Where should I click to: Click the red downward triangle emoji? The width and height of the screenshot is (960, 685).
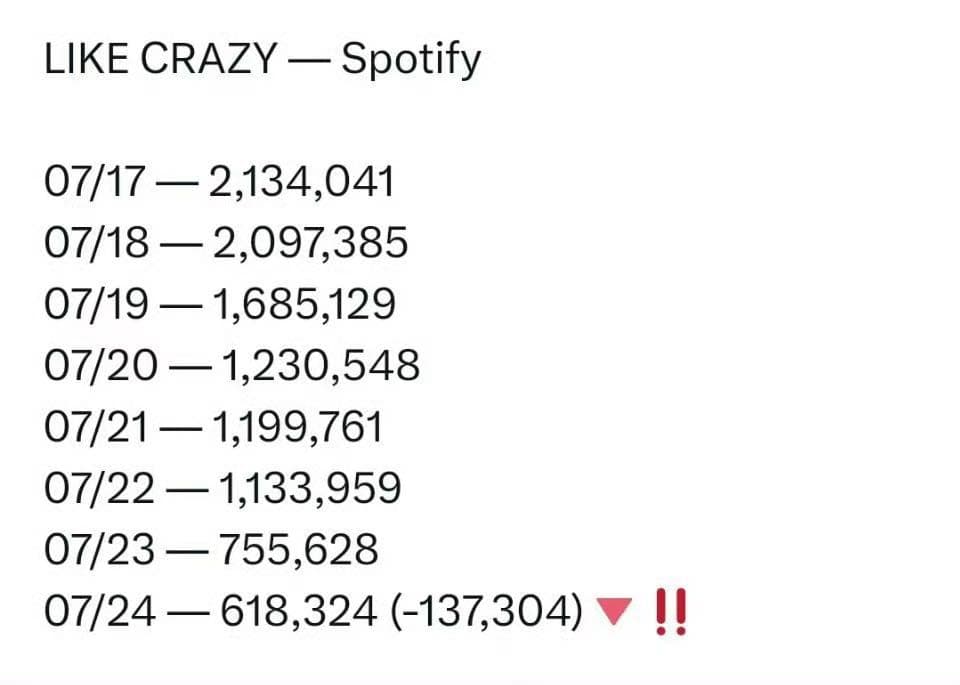tap(613, 612)
